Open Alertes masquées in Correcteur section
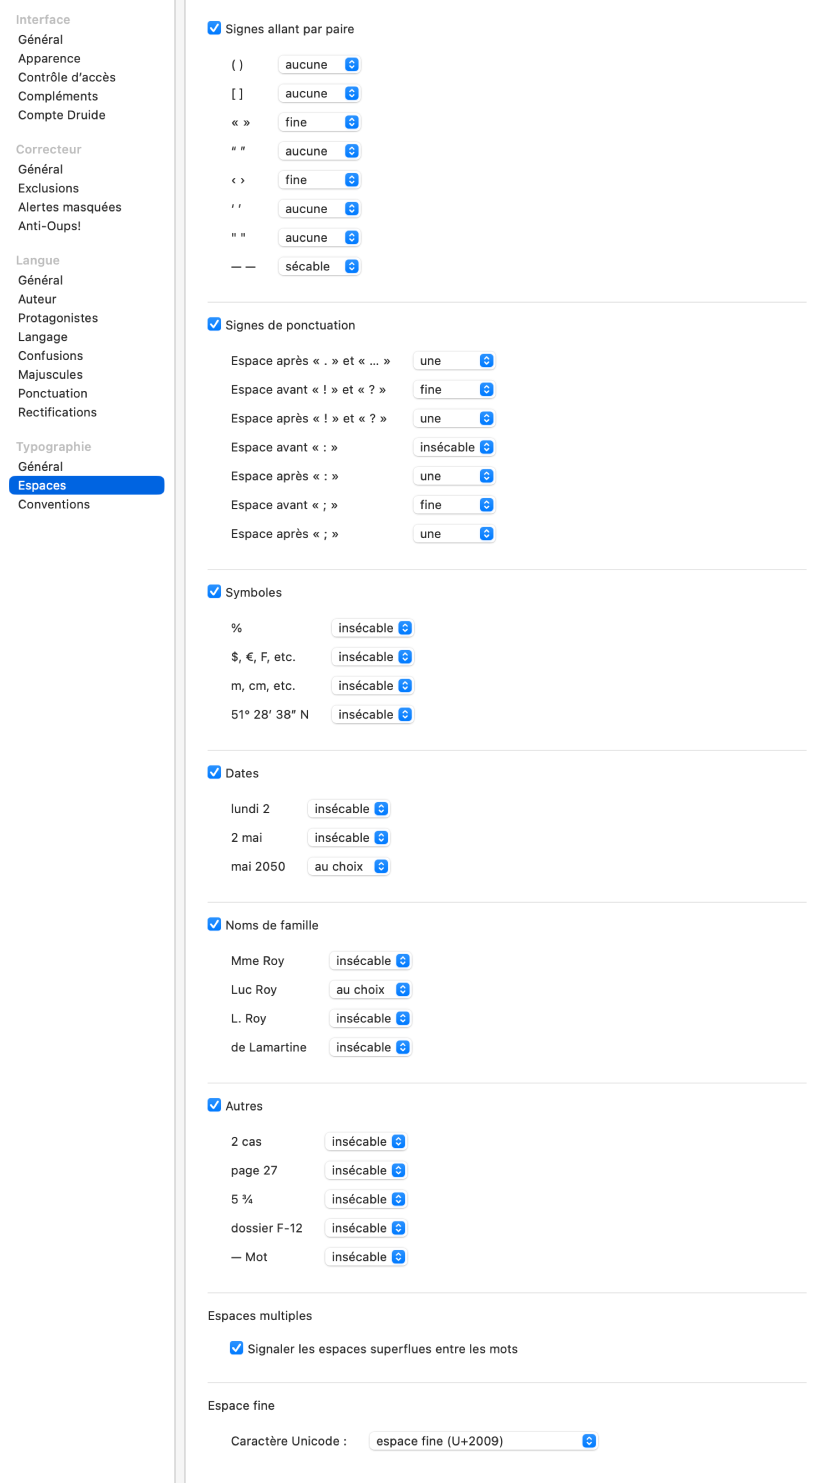This screenshot has width=828, height=1483. (x=69, y=207)
